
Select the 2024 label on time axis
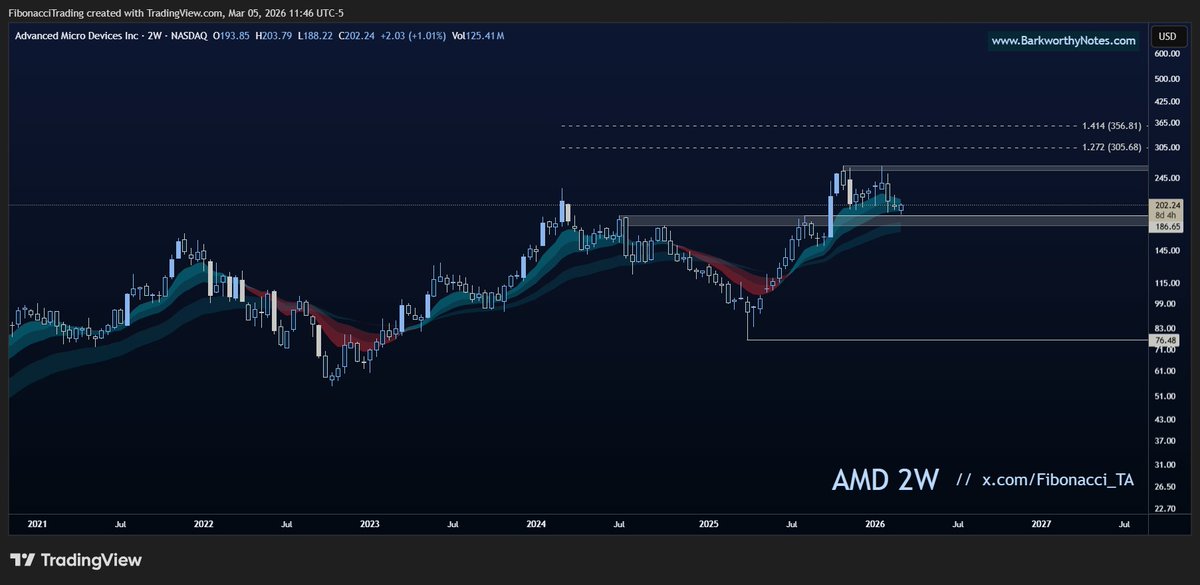tap(536, 523)
